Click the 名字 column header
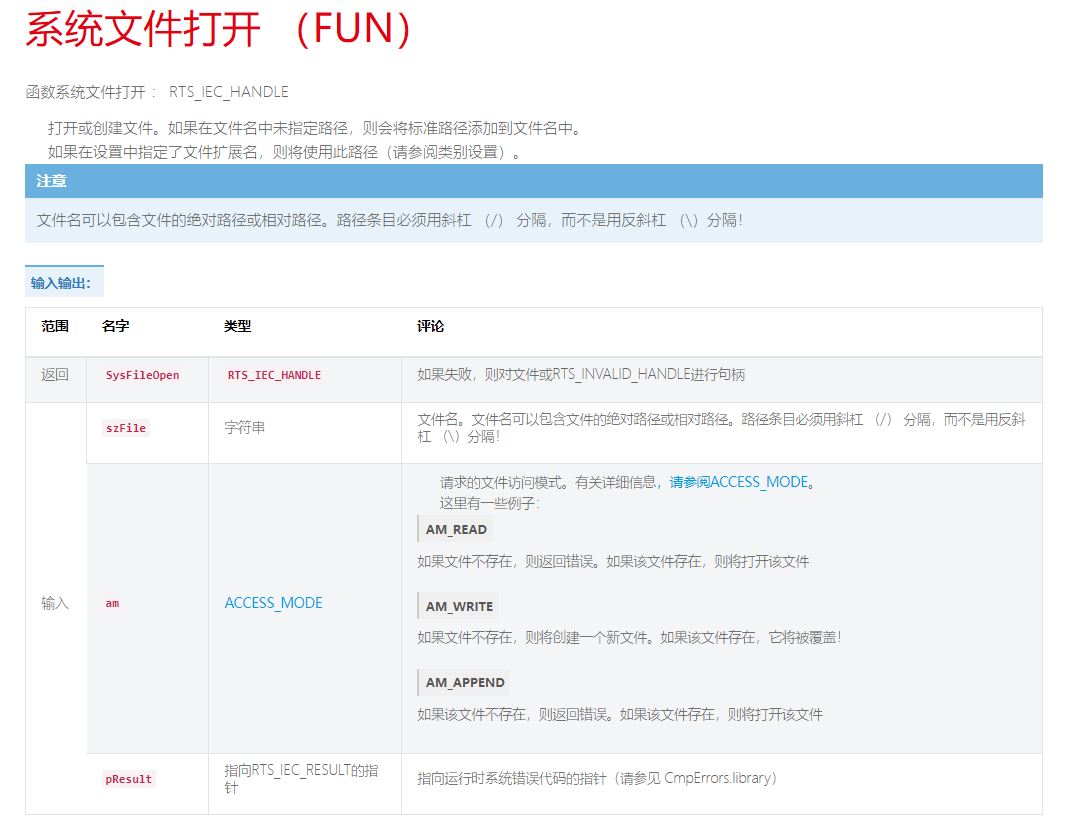The width and height of the screenshot is (1072, 829). pos(116,327)
